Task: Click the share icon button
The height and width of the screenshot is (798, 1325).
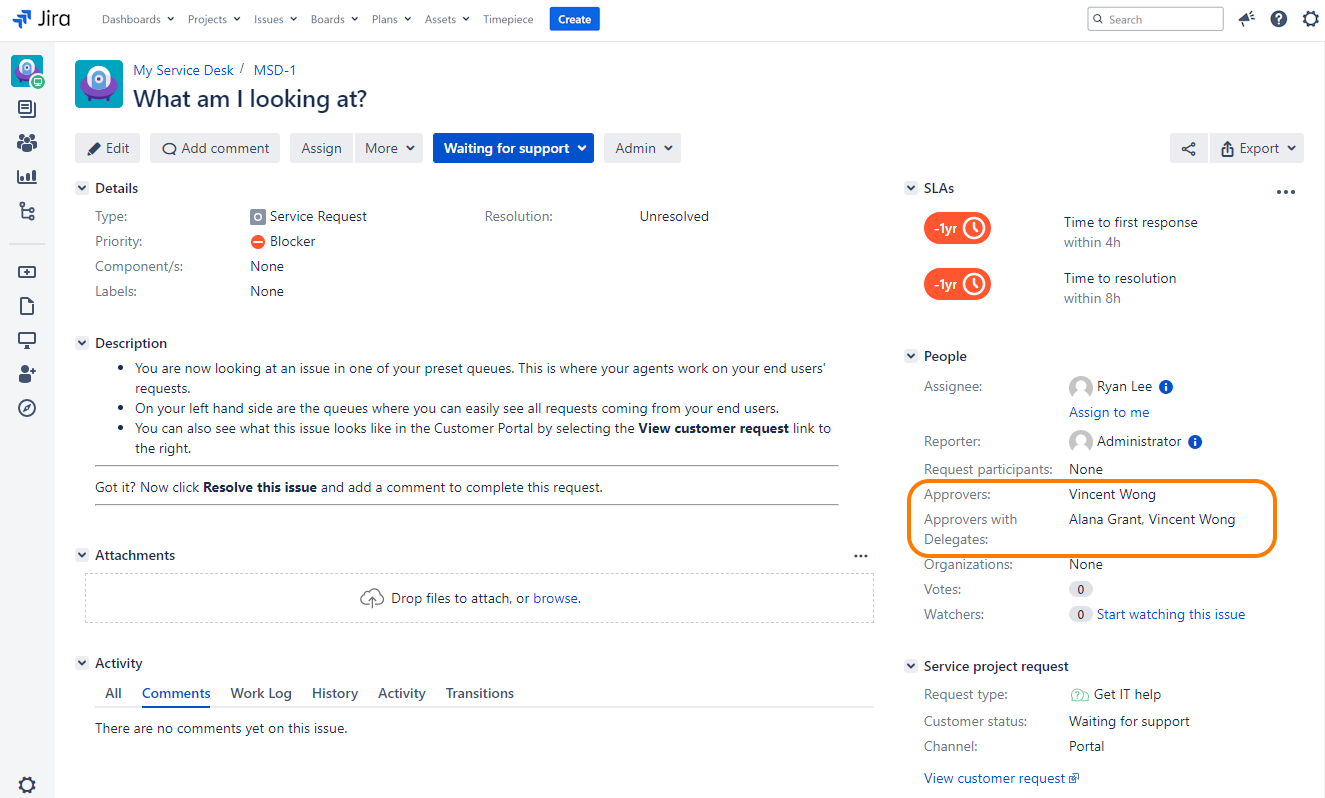Action: click(1188, 148)
